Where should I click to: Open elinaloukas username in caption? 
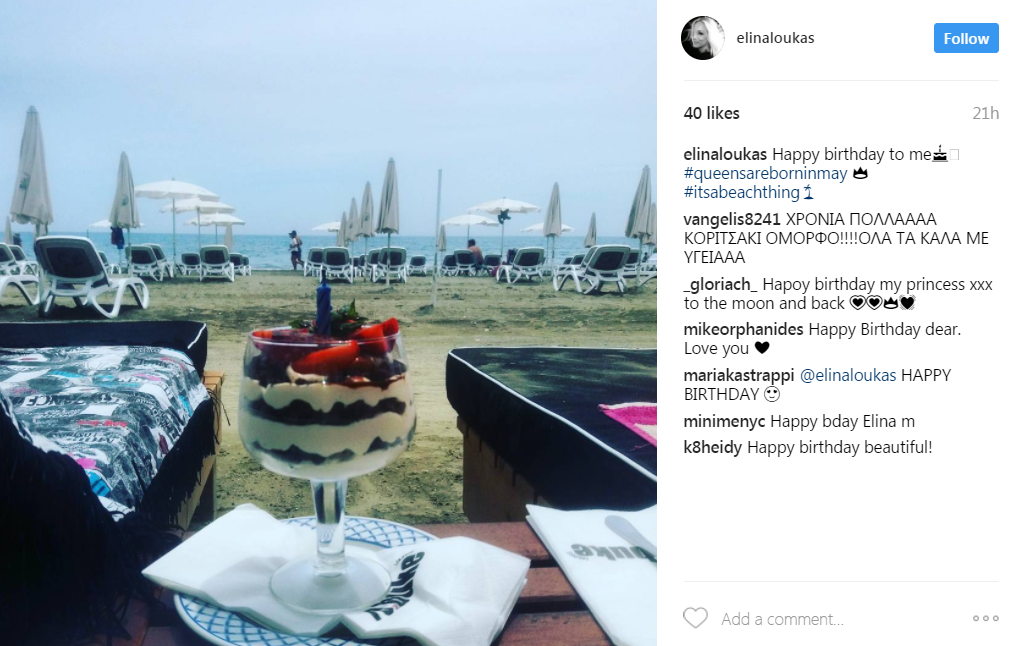coord(725,155)
